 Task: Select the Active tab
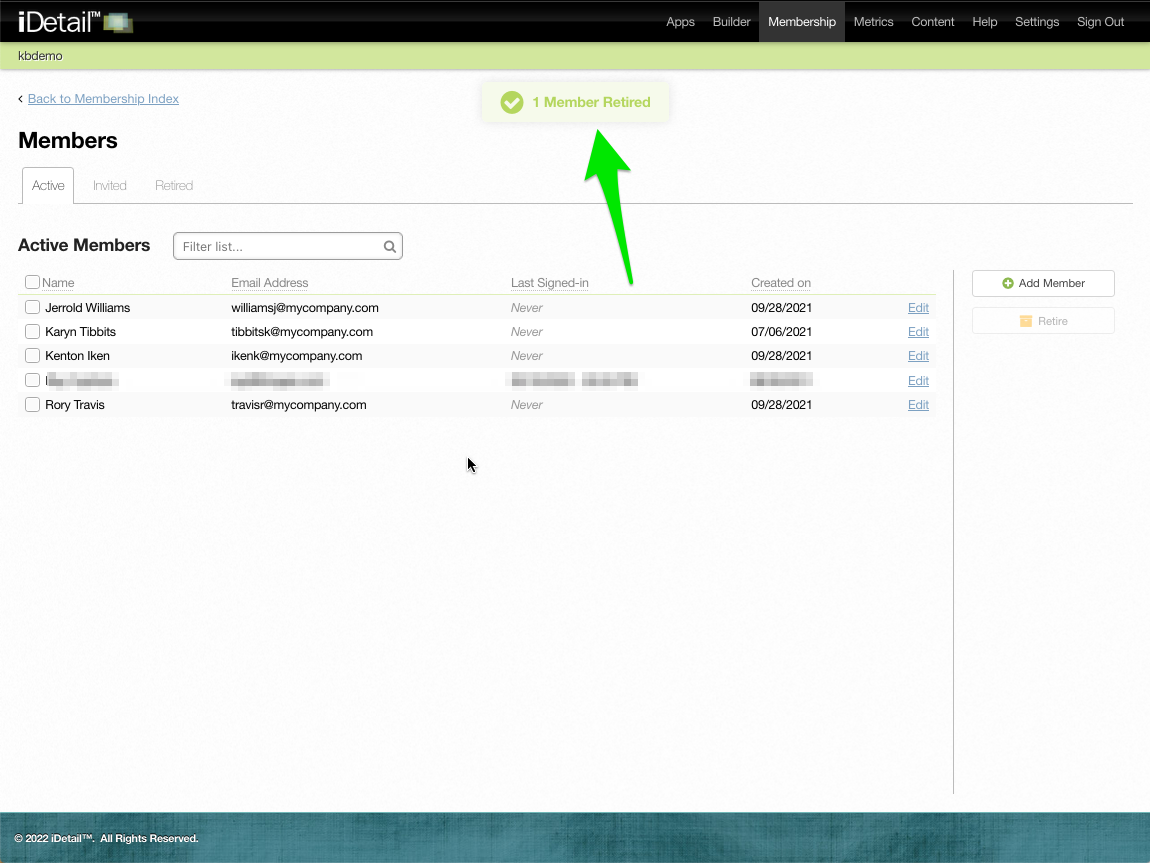coord(48,186)
